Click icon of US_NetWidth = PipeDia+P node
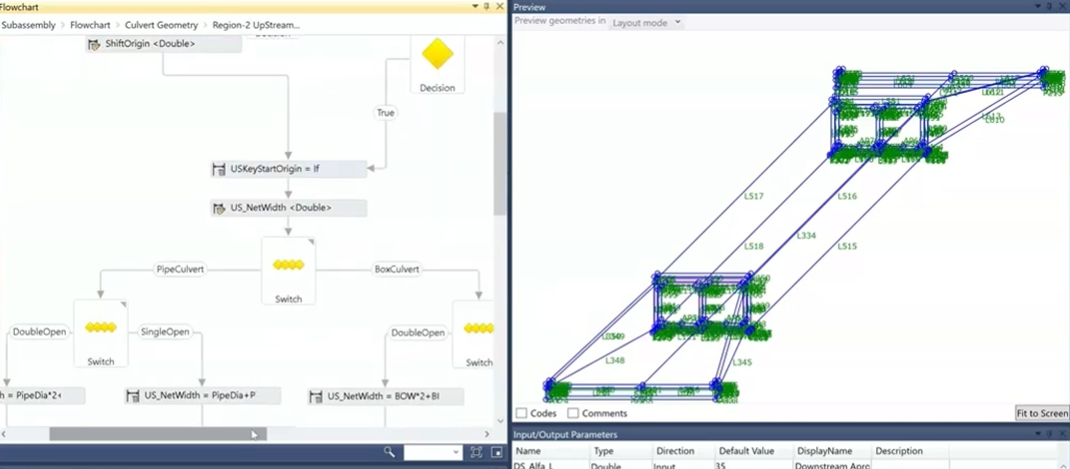 click(x=133, y=396)
